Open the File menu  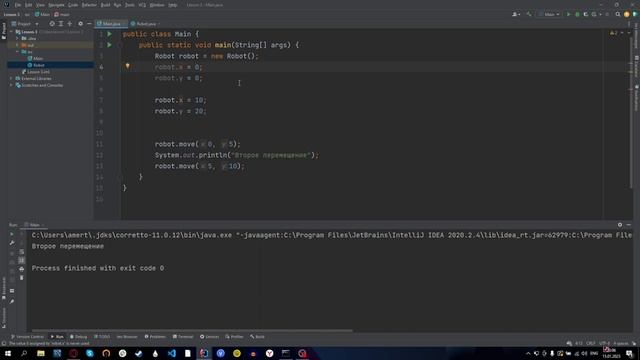coord(18,5)
